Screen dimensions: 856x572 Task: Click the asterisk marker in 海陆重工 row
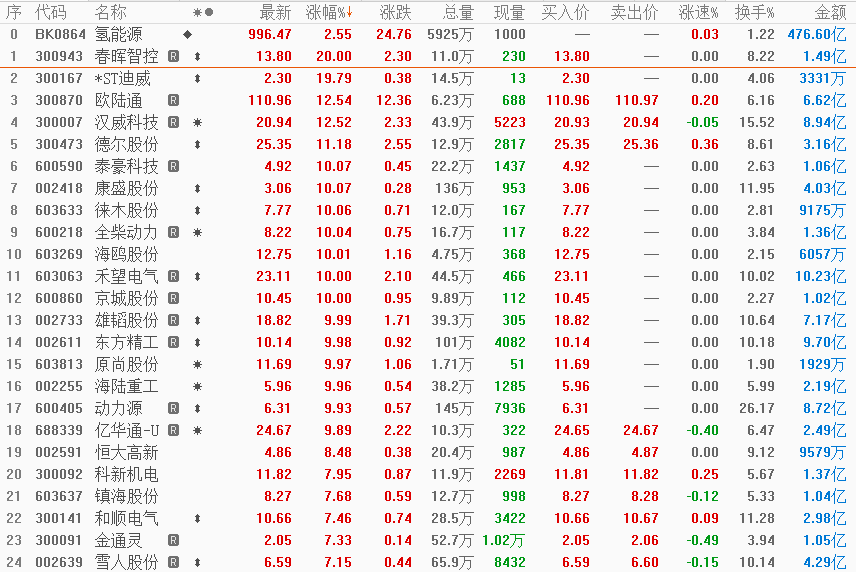pos(198,386)
